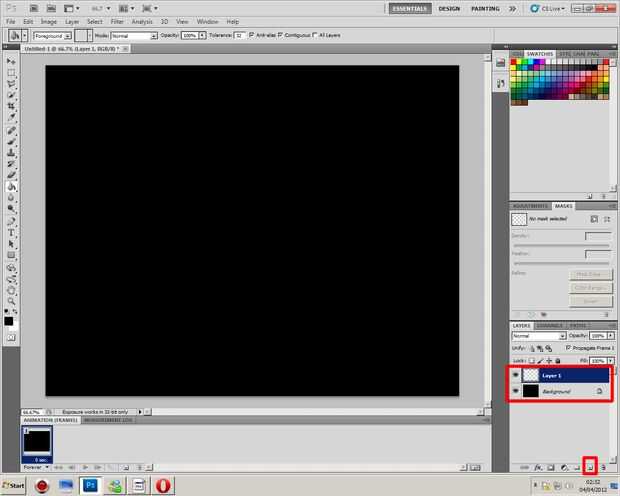This screenshot has width=620, height=496.
Task: Open the tool preset picker arrow
Action: (x=25, y=36)
